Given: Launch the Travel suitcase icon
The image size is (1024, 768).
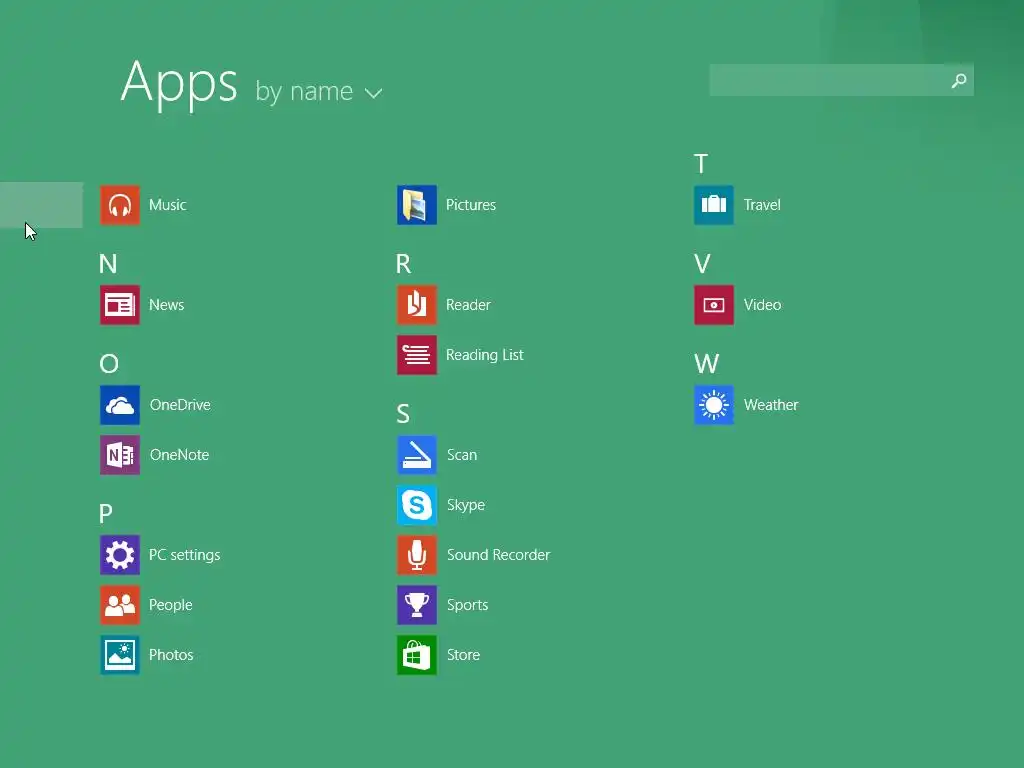Looking at the screenshot, I should pos(714,205).
